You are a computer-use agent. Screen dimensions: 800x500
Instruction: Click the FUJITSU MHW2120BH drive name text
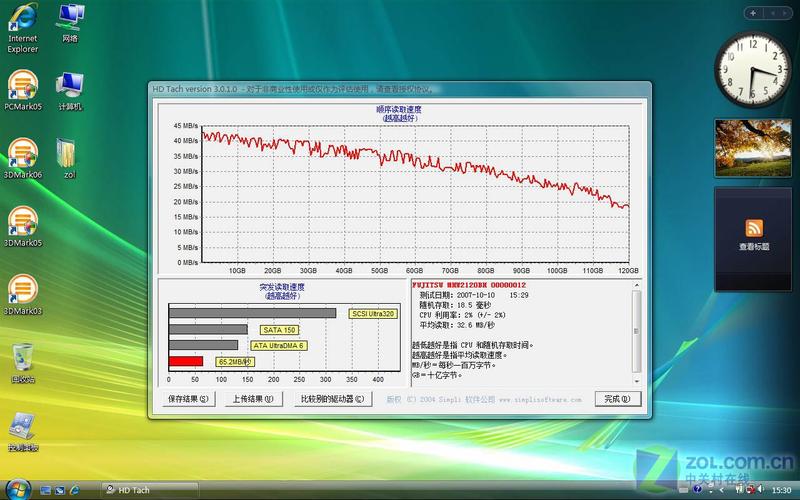tap(469, 285)
